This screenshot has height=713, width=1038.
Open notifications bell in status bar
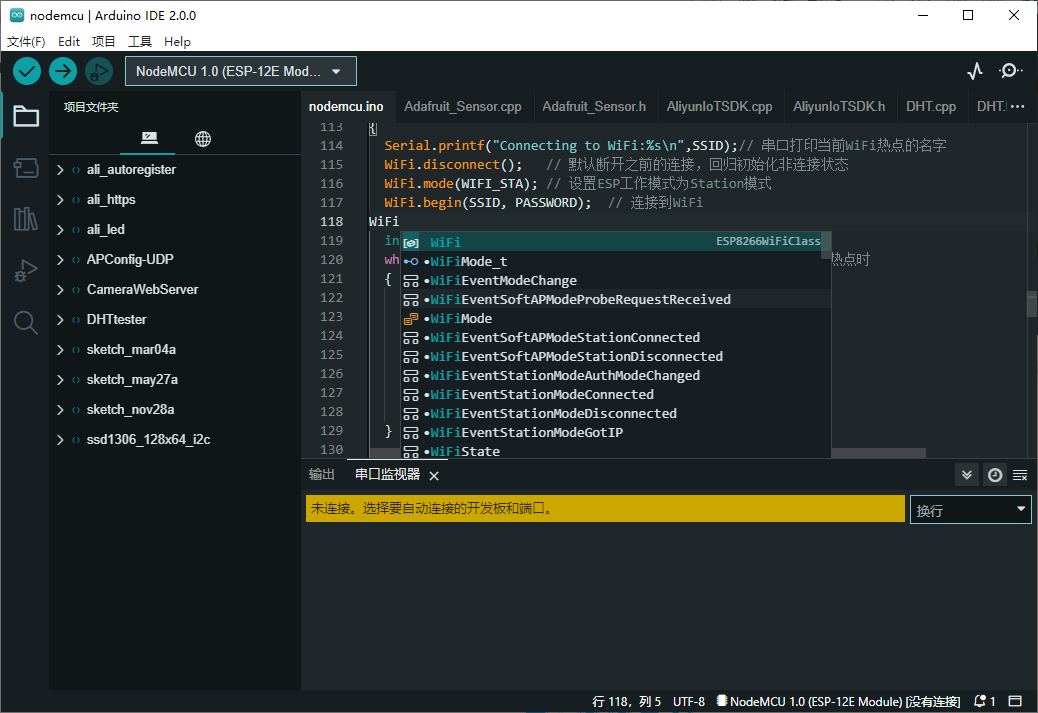tap(984, 701)
